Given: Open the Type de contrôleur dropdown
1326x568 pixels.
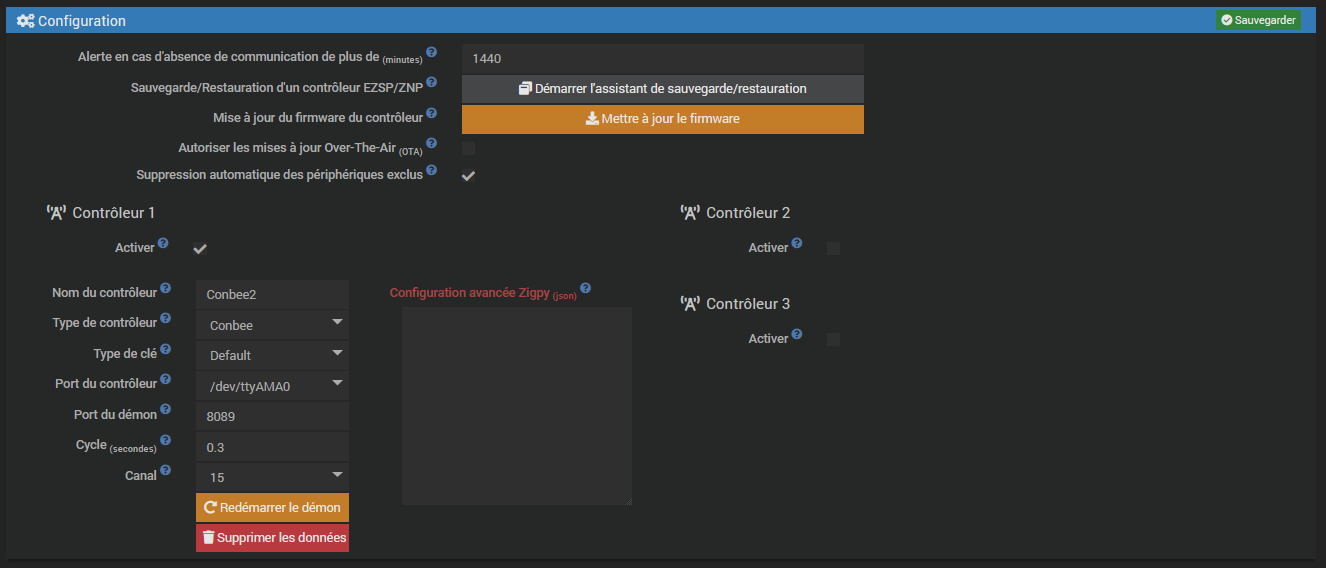Looking at the screenshot, I should [273, 325].
